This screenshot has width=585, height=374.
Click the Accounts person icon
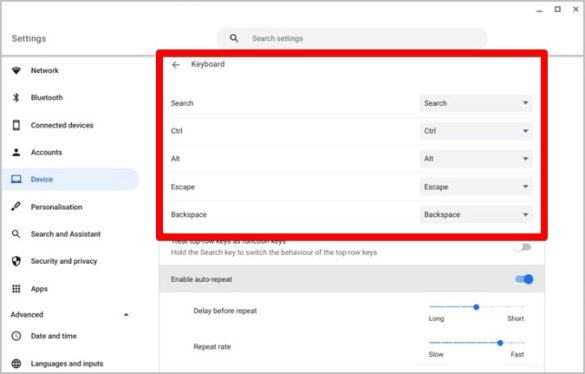pyautogui.click(x=16, y=152)
